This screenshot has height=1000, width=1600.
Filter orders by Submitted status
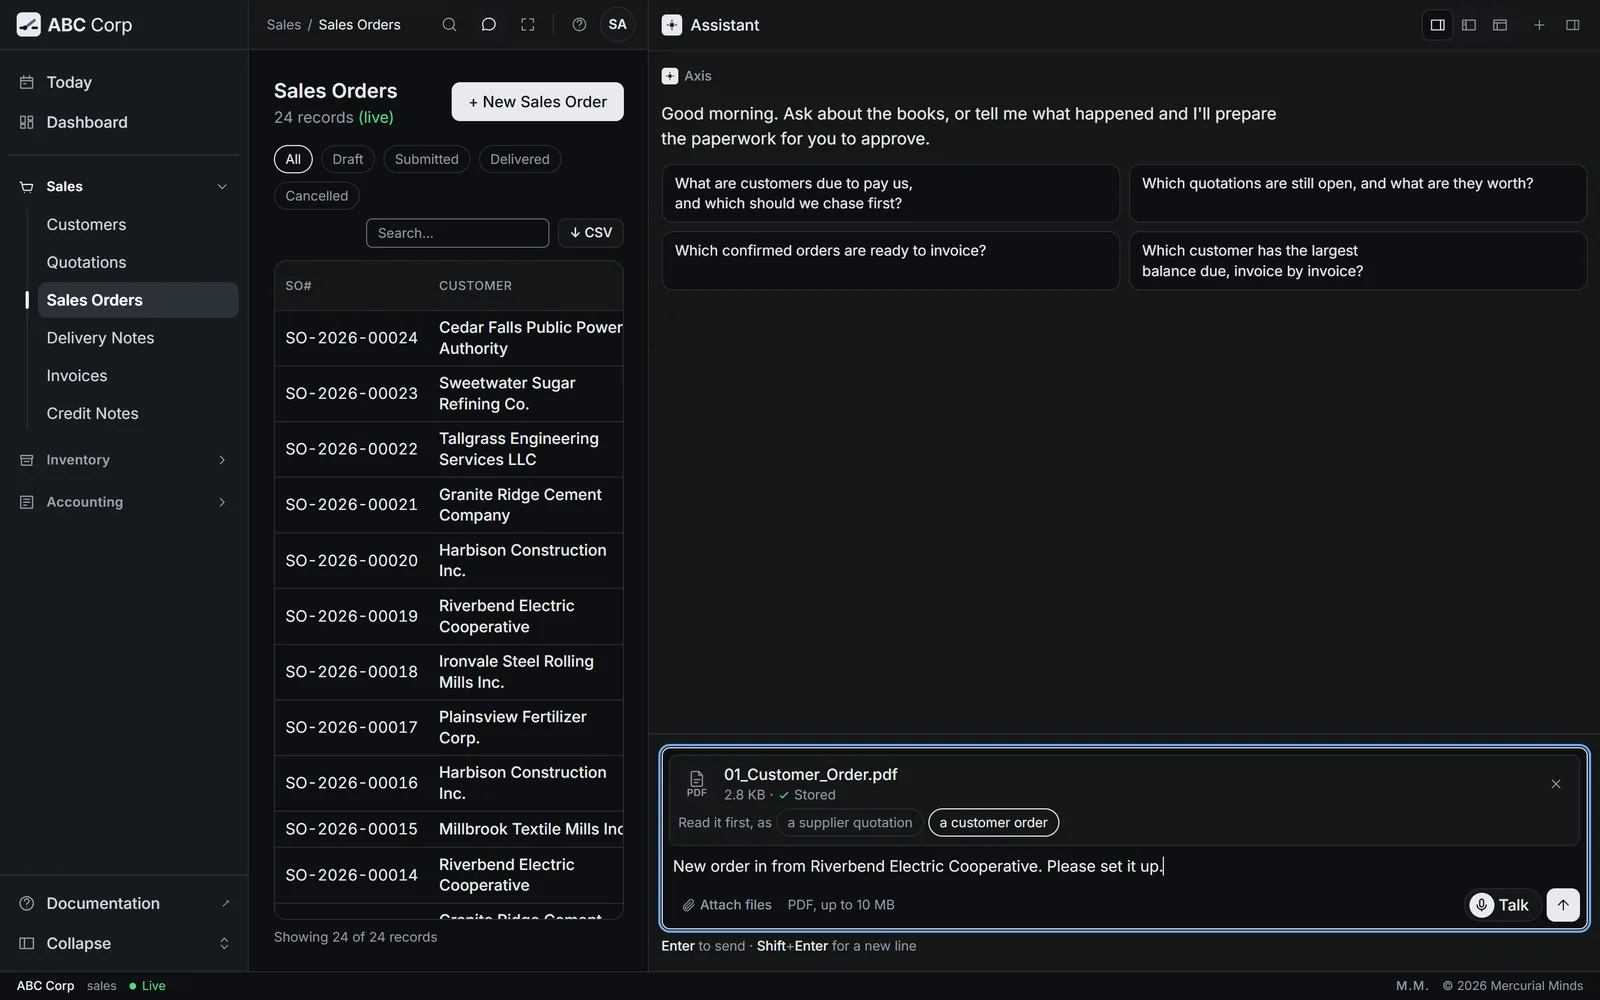click(x=427, y=159)
